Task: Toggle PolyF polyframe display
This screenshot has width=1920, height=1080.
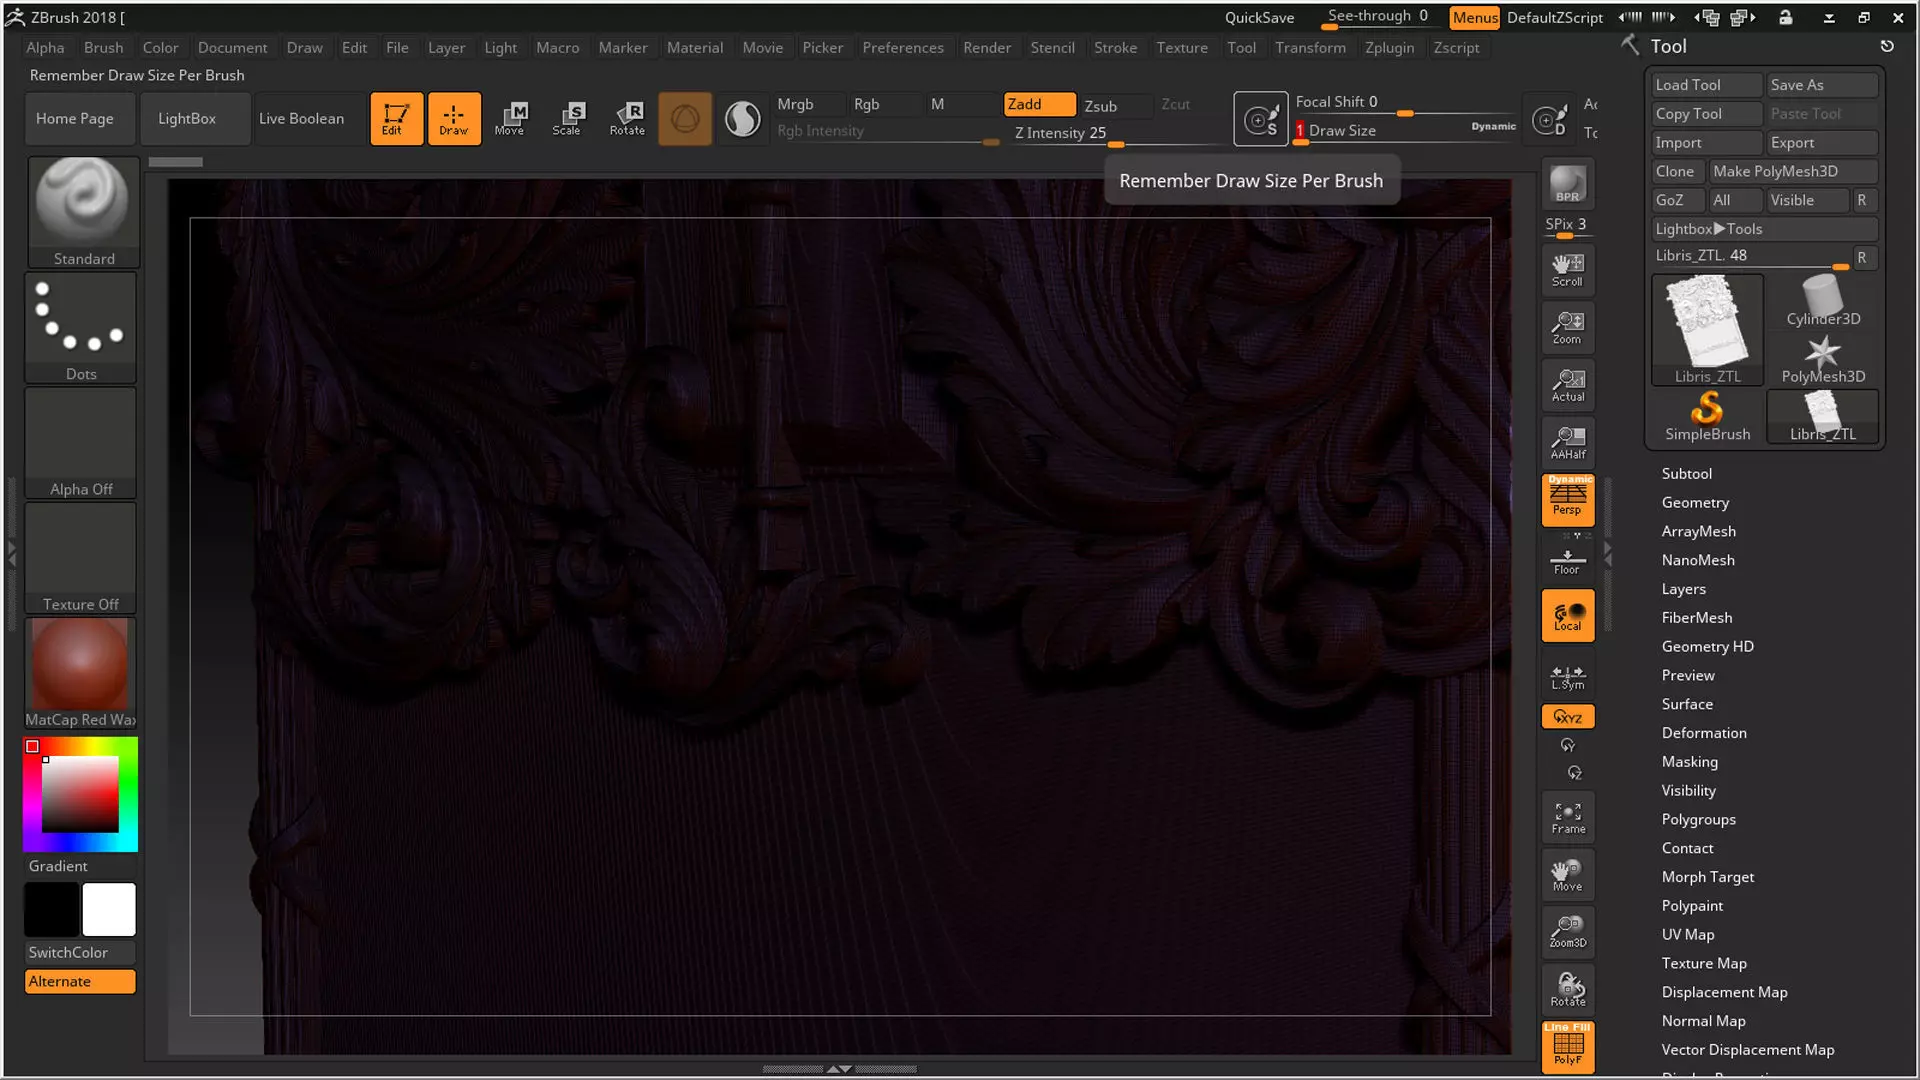Action: coord(1567,1047)
